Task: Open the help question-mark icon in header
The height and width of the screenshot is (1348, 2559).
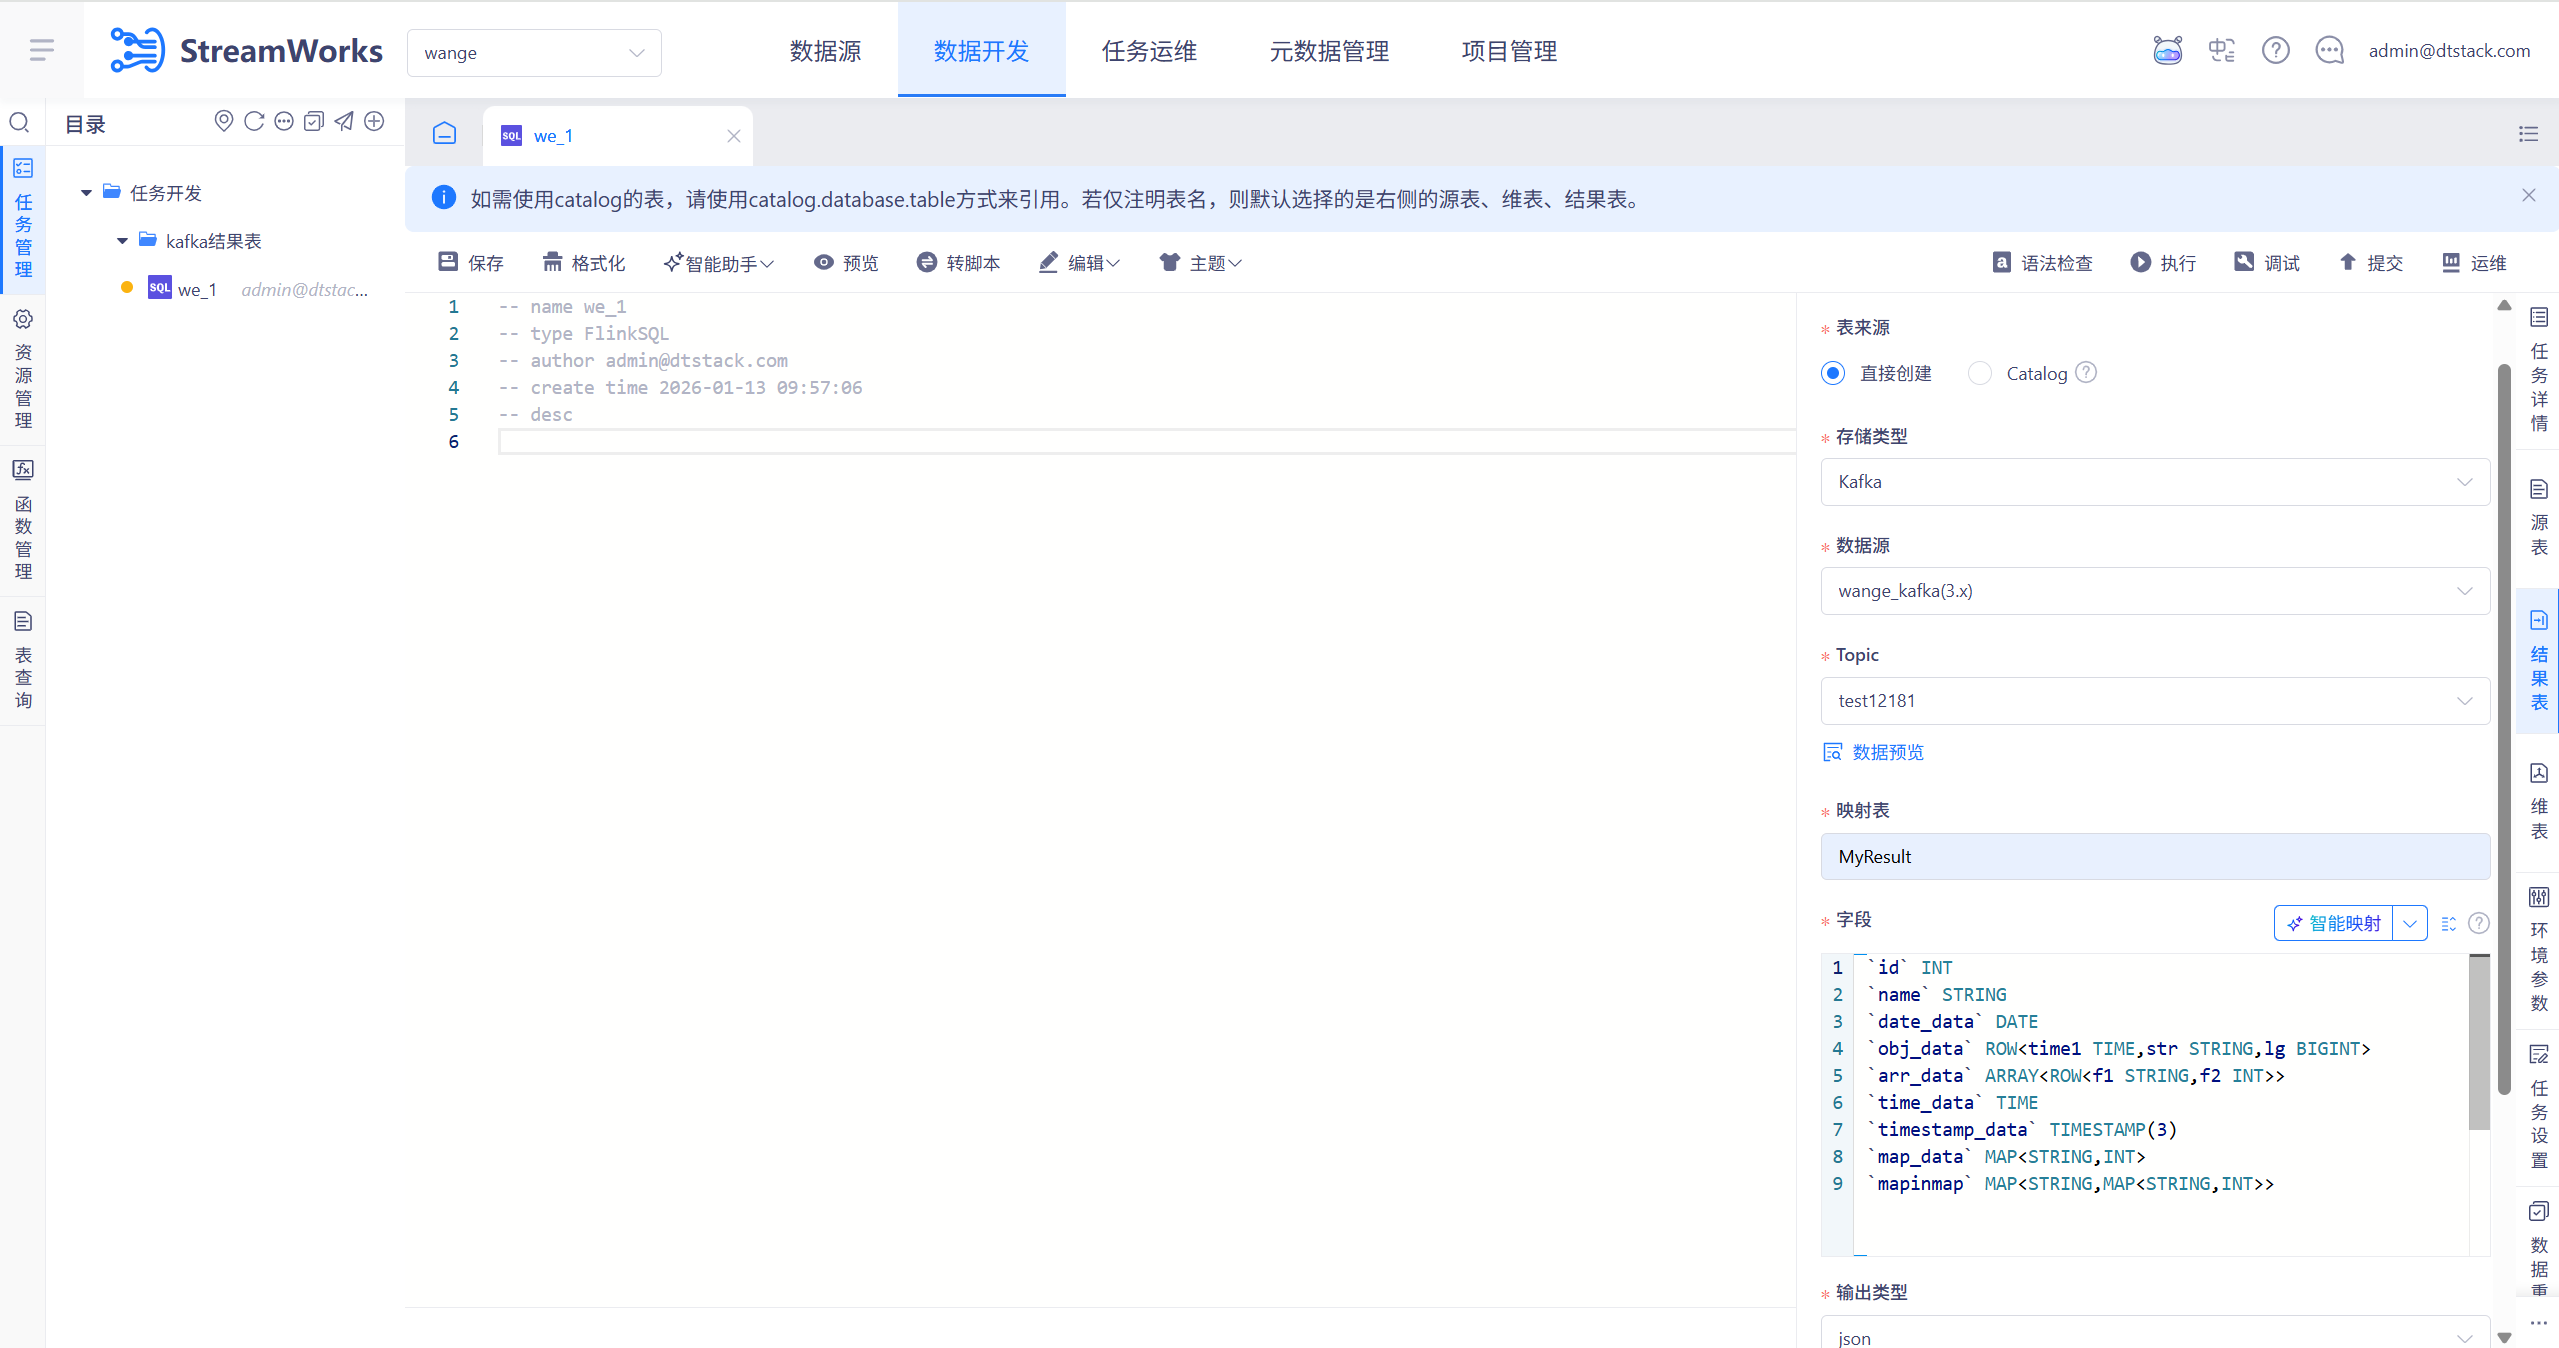Action: click(2275, 50)
